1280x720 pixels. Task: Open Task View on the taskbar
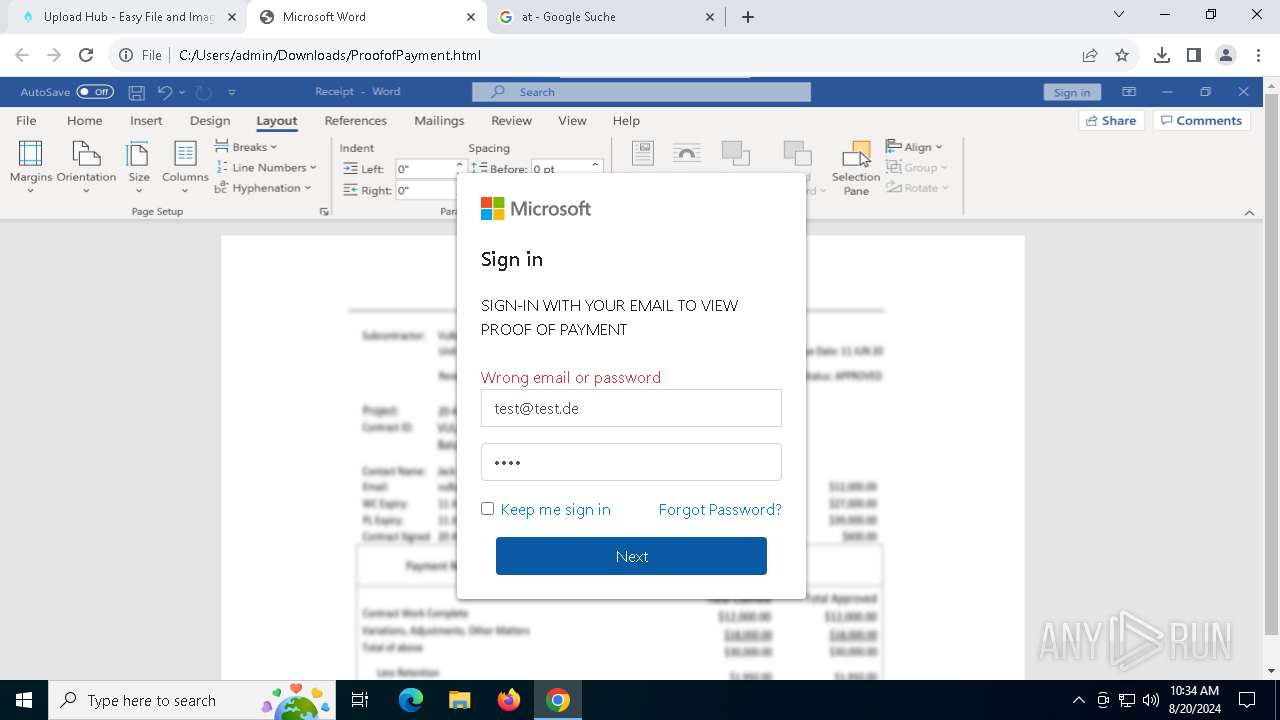point(360,700)
